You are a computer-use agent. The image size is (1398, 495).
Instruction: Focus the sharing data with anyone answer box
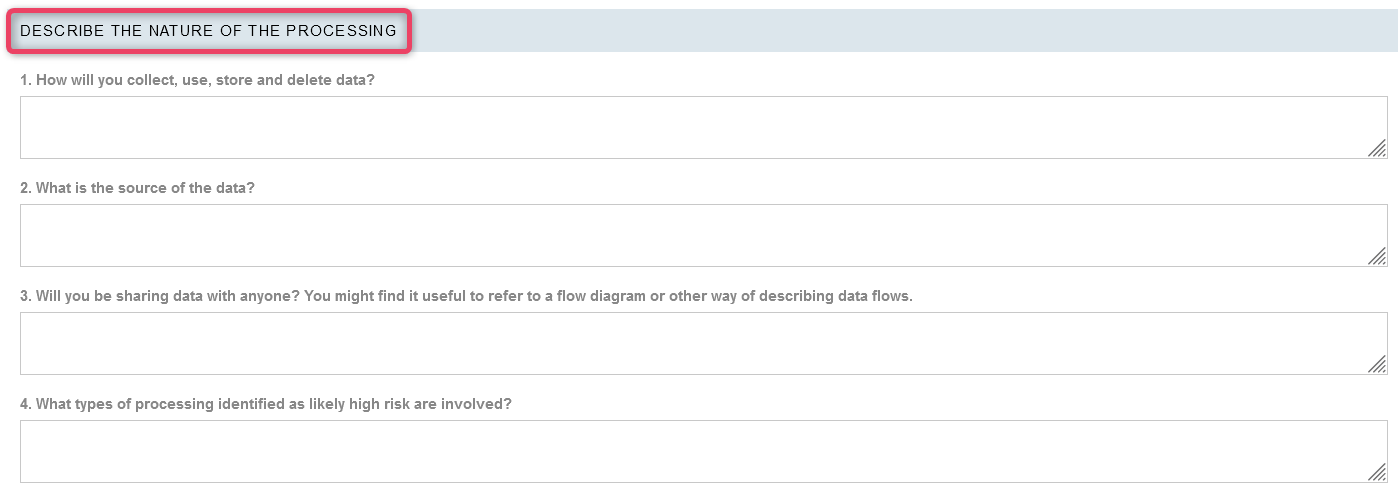[704, 343]
